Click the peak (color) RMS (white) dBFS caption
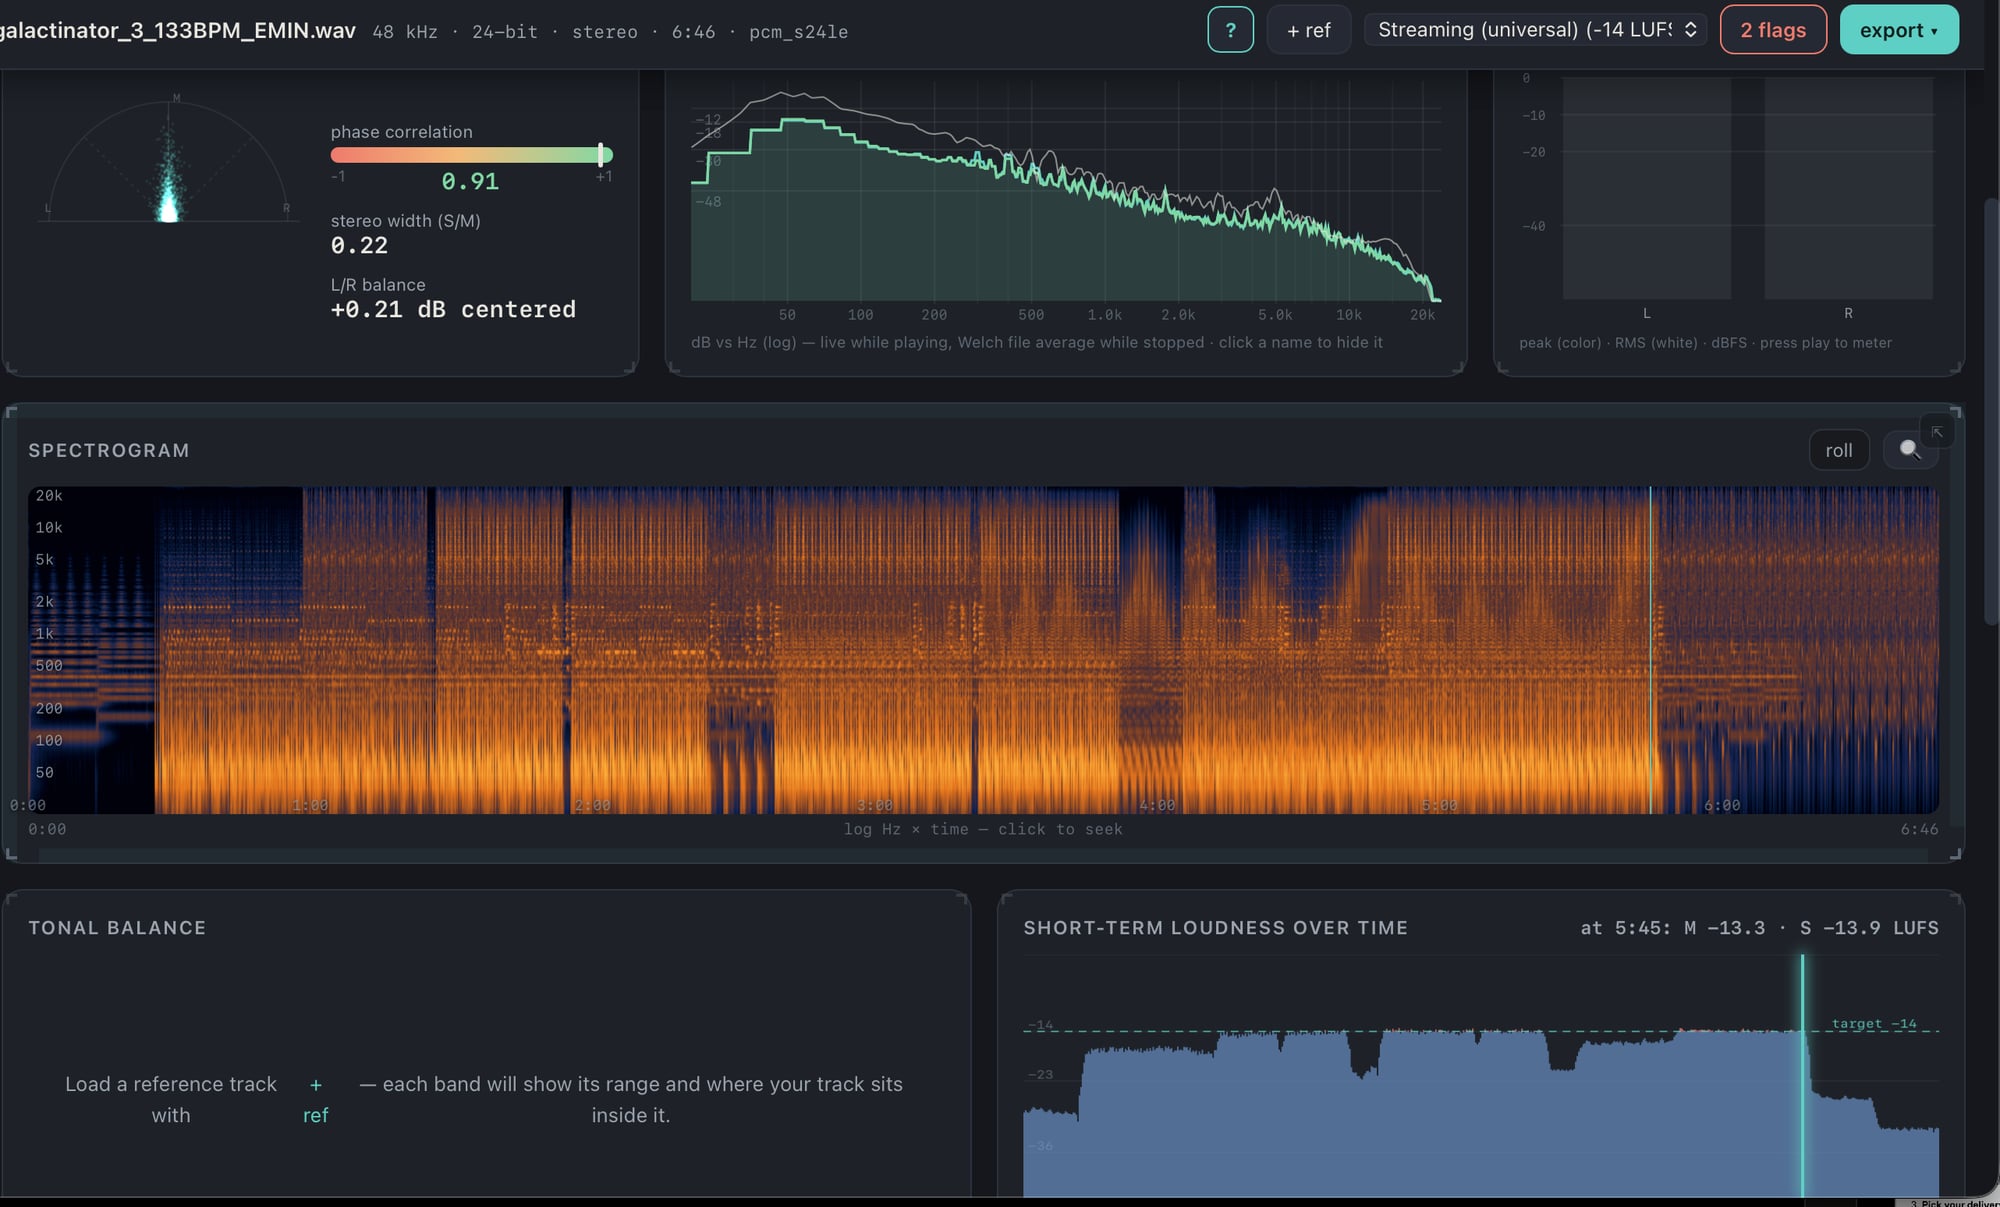The image size is (2000, 1207). [1705, 343]
